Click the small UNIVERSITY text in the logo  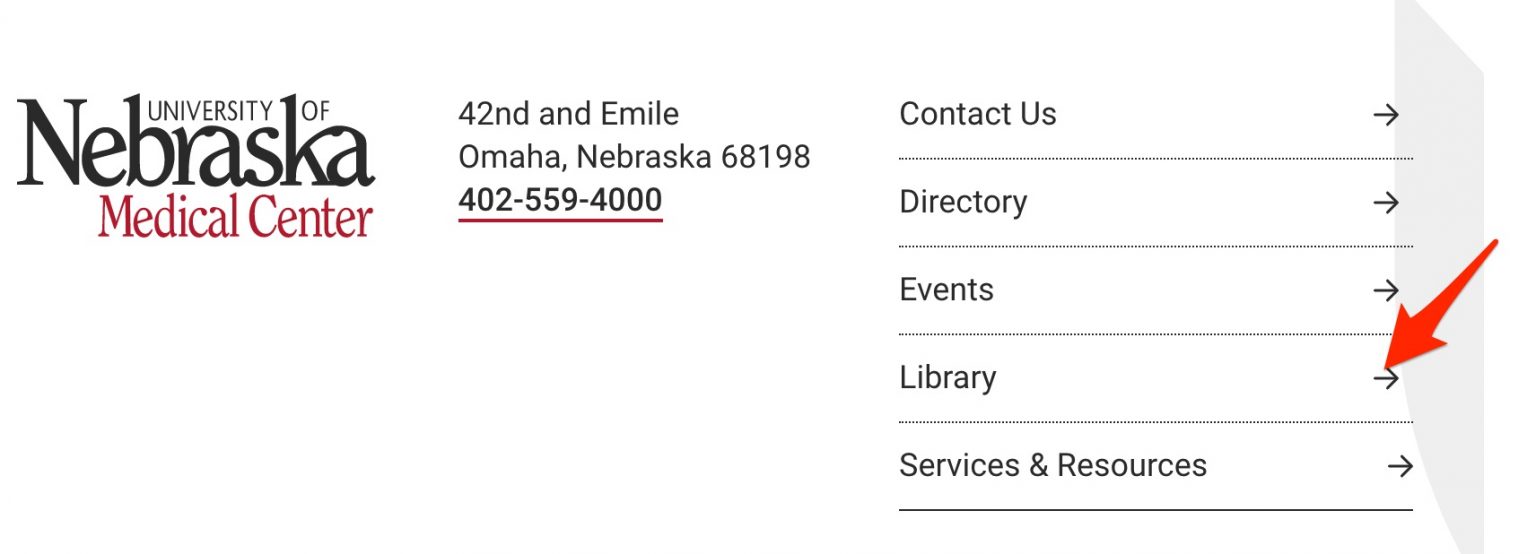(x=209, y=110)
